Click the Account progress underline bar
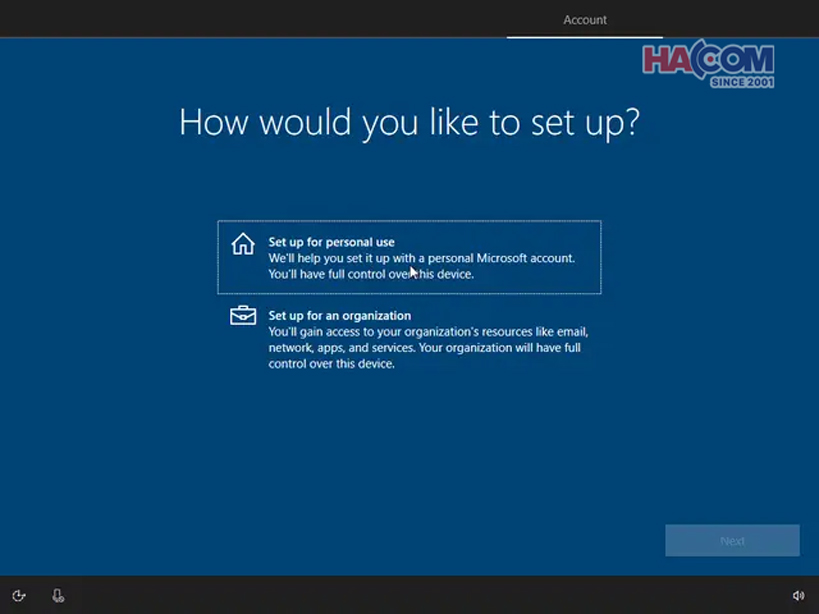Screen dimensions: 819x614 tap(583, 35)
